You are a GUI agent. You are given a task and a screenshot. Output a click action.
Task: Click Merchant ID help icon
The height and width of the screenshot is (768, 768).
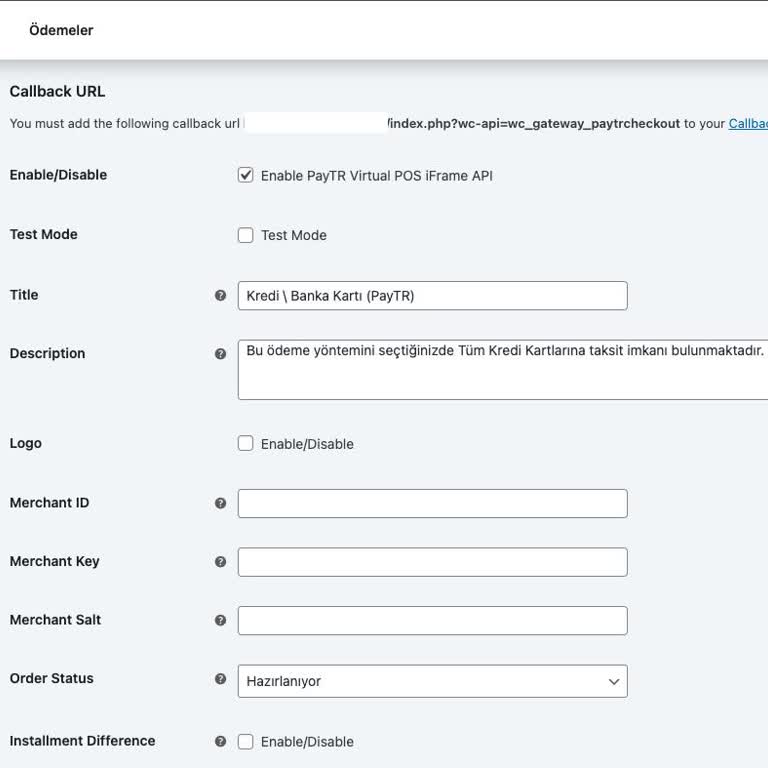[x=220, y=503]
